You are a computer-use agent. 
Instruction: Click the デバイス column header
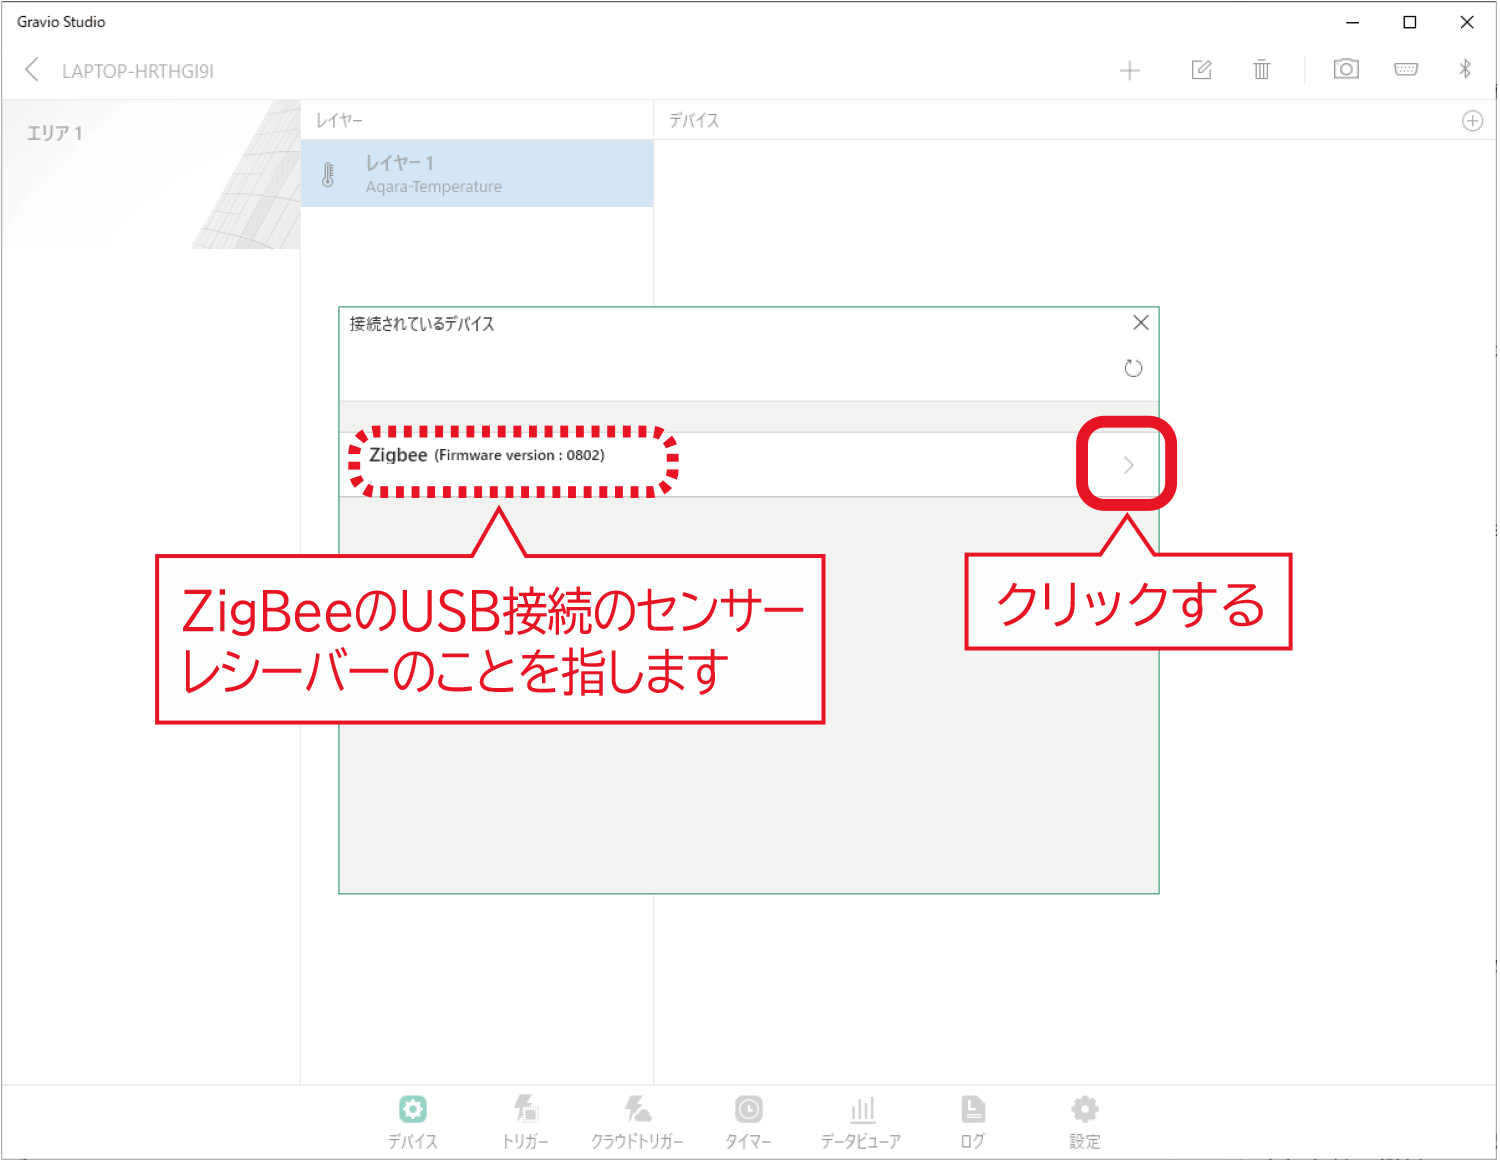point(694,120)
